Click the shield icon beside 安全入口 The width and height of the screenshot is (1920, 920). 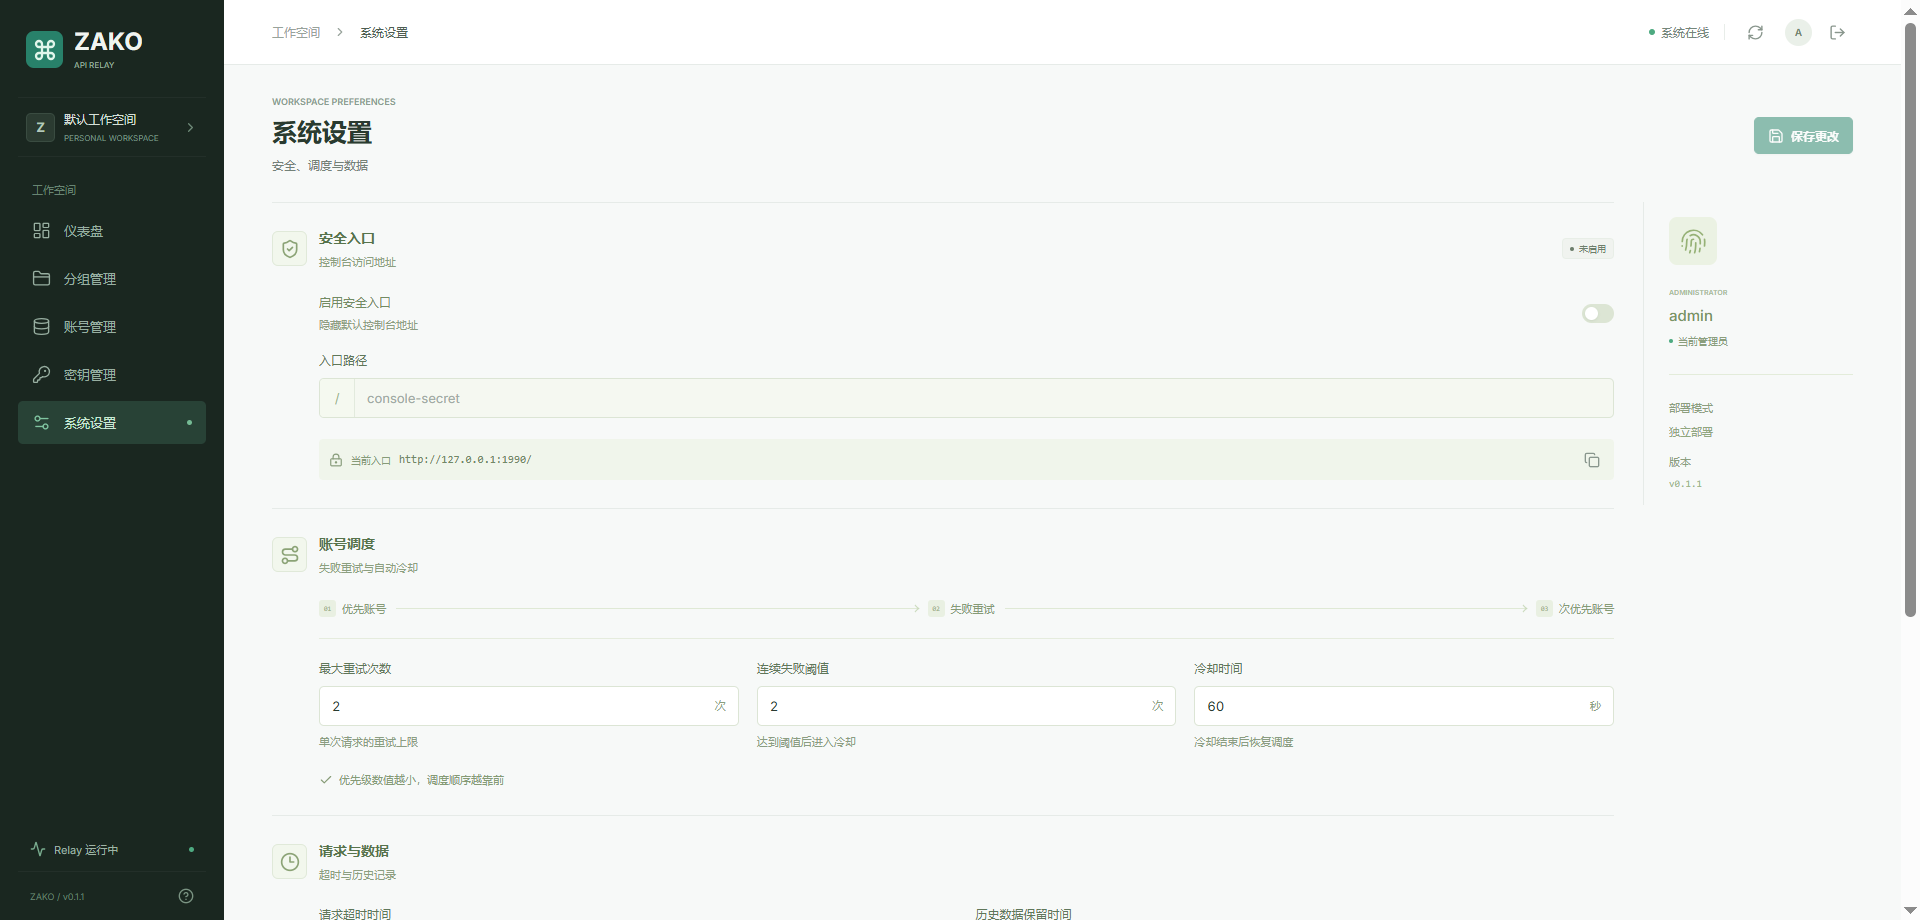[290, 249]
